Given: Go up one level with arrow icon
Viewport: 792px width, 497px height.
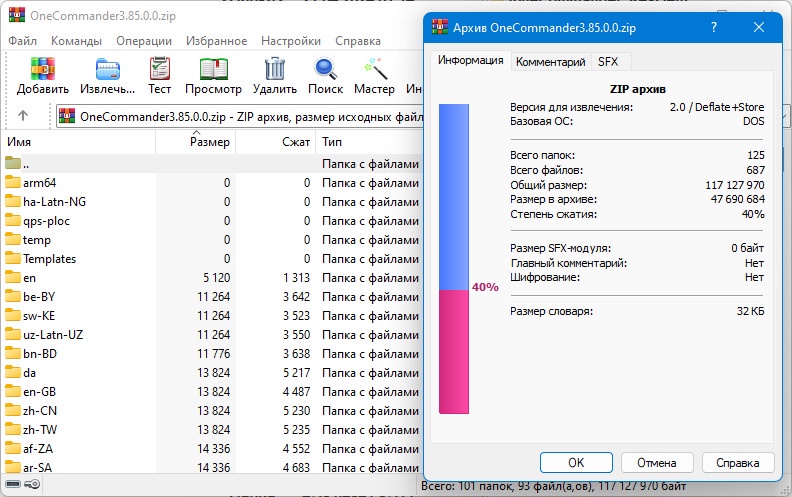Looking at the screenshot, I should point(23,116).
